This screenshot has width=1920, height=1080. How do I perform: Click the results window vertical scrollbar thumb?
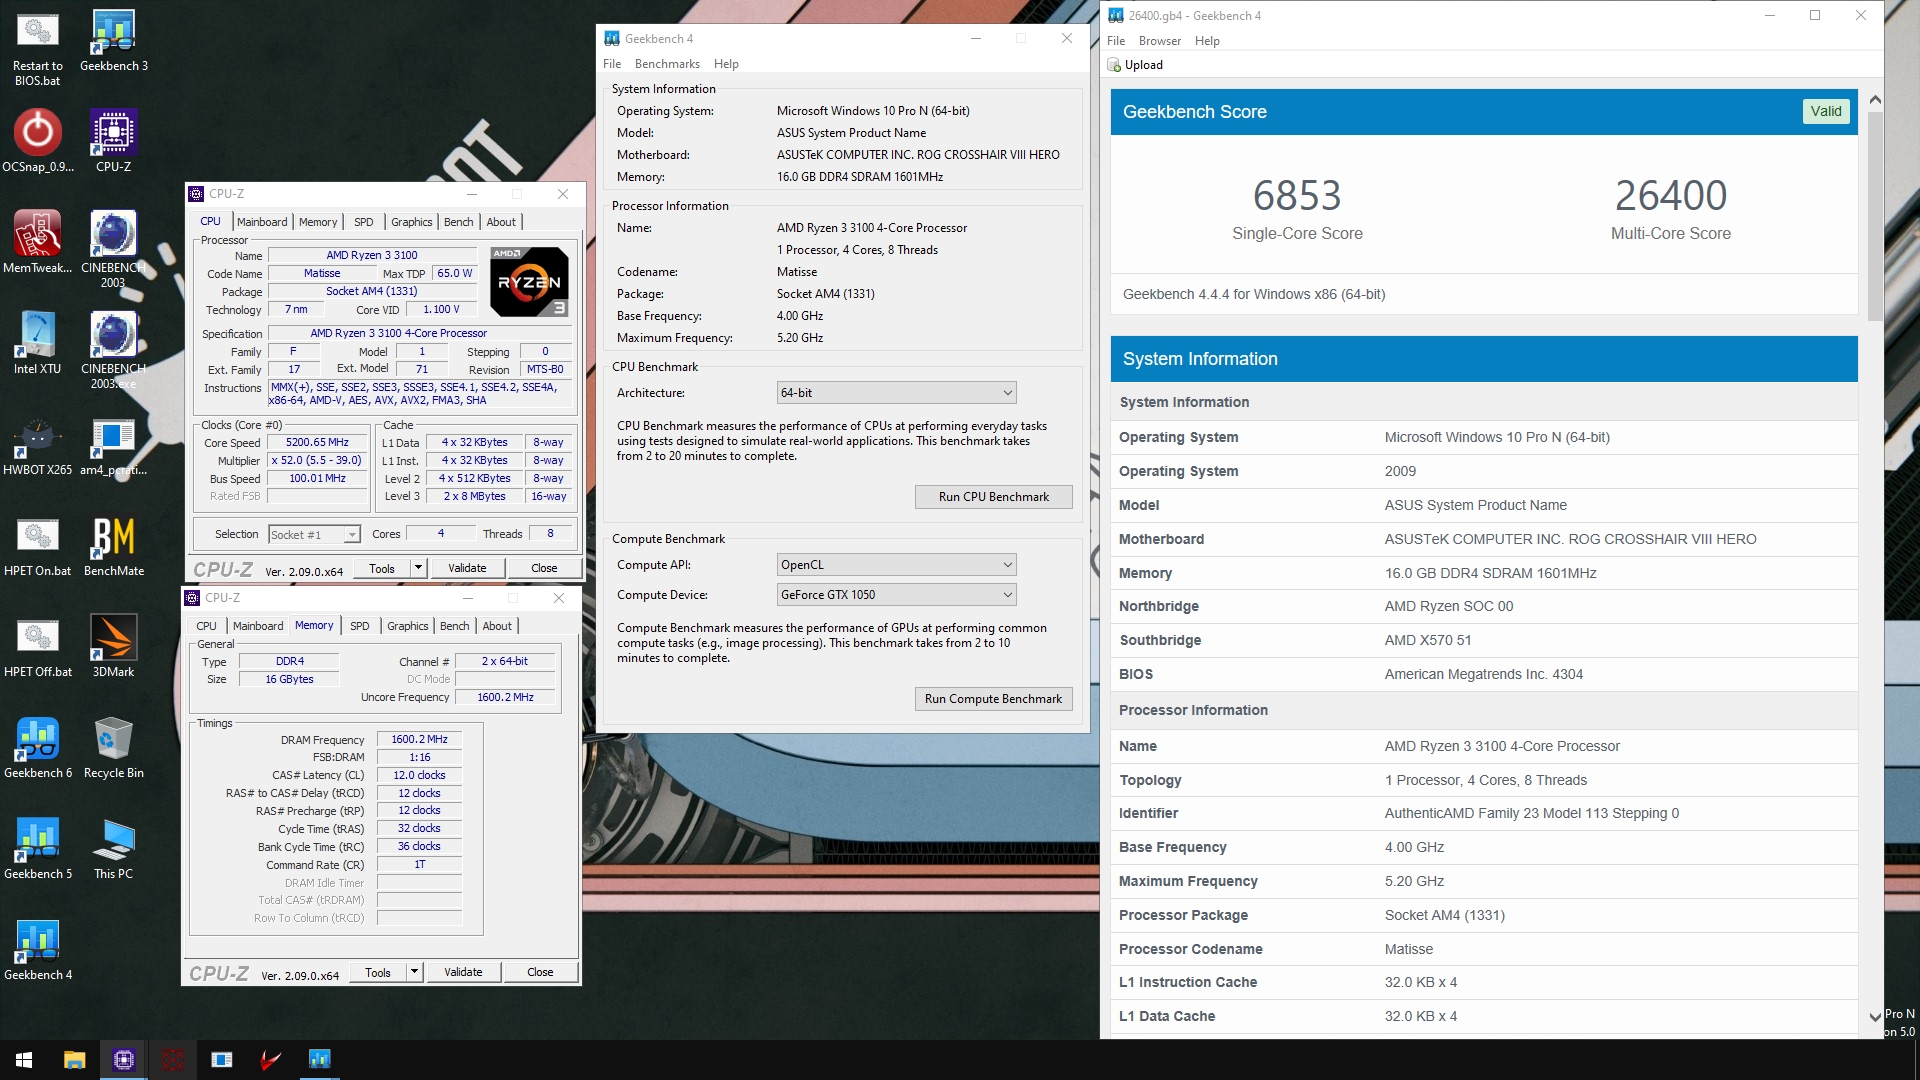coord(1875,215)
